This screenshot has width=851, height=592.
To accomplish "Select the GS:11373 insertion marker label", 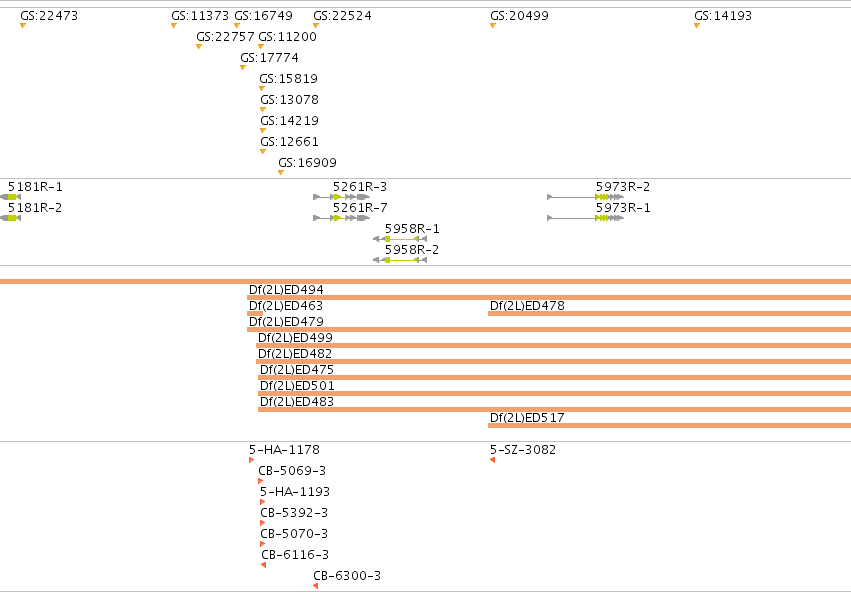I will 200,16.
